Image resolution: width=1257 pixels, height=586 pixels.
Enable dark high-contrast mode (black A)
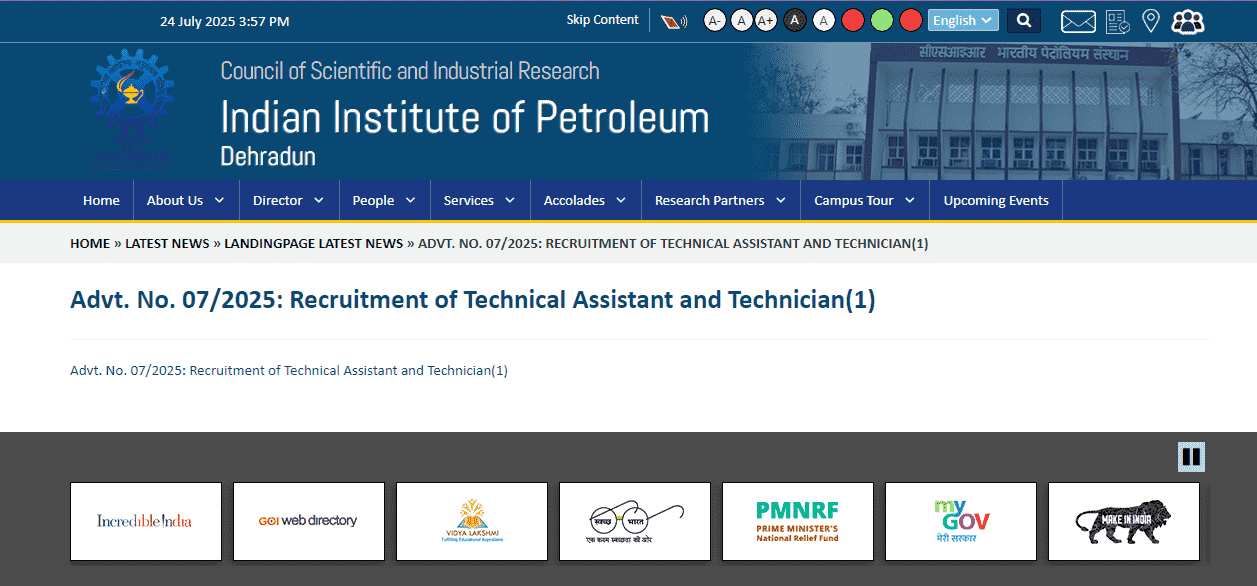point(795,21)
